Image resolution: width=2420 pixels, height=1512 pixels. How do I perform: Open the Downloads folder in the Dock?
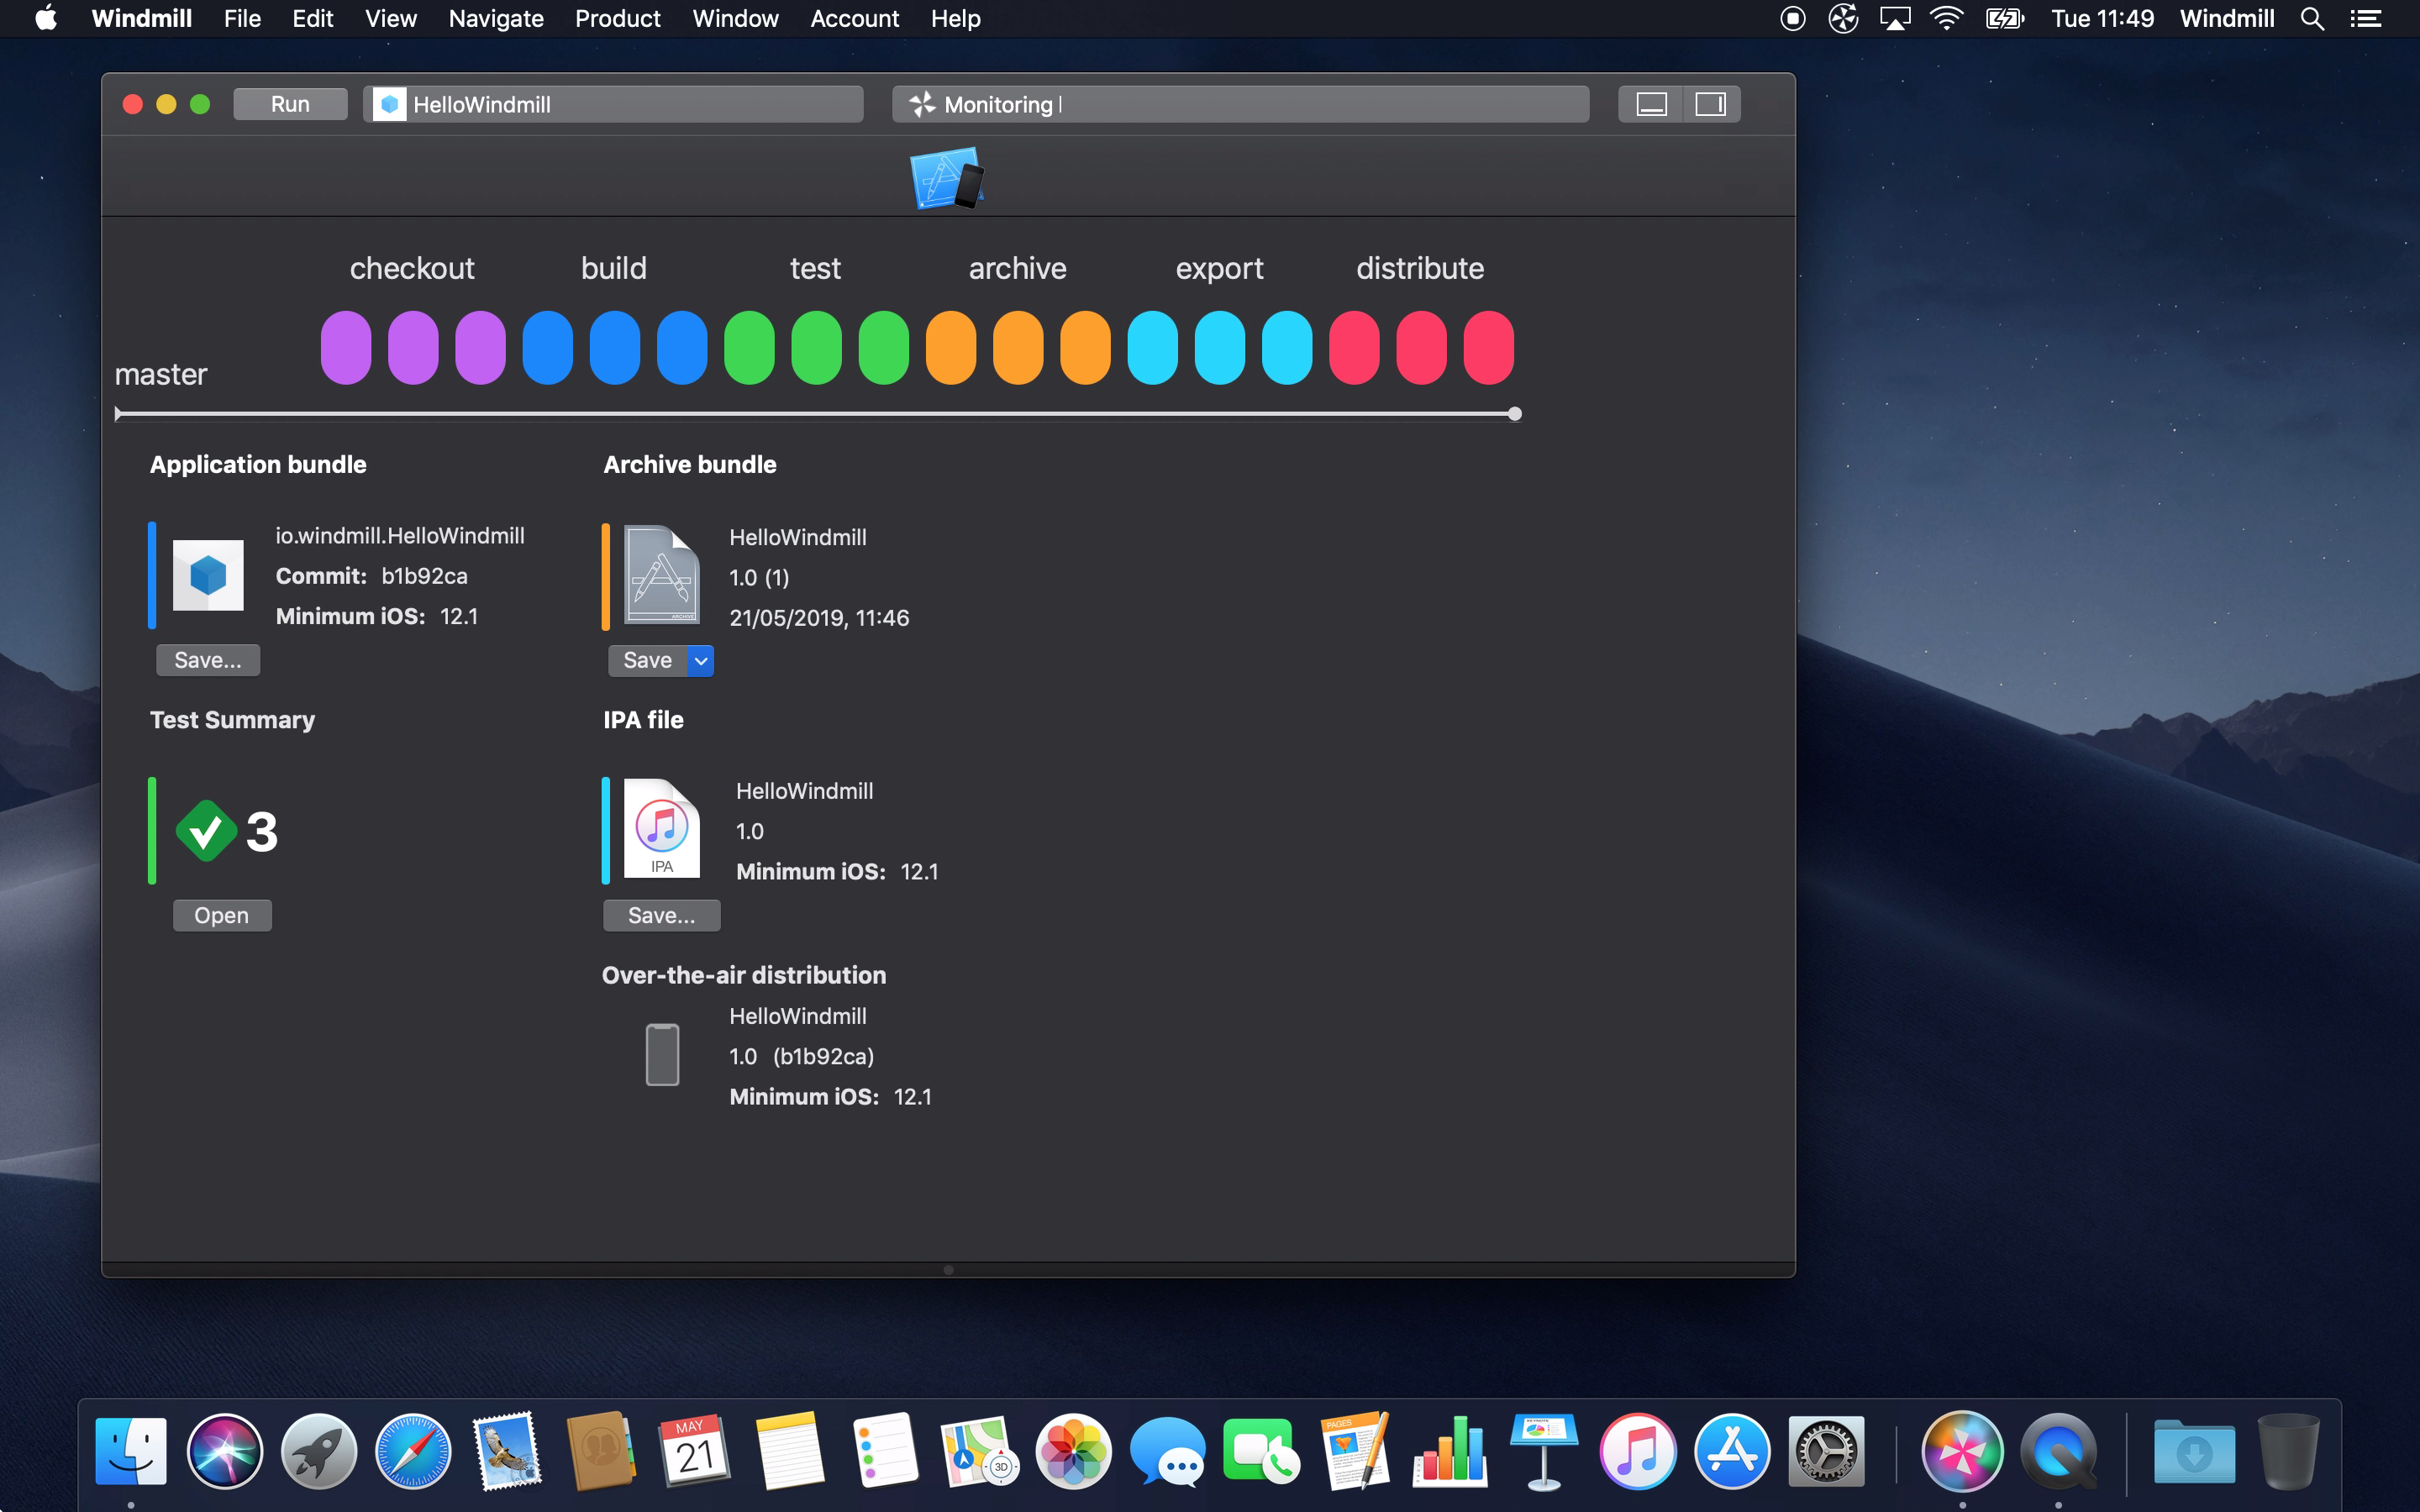[2194, 1451]
